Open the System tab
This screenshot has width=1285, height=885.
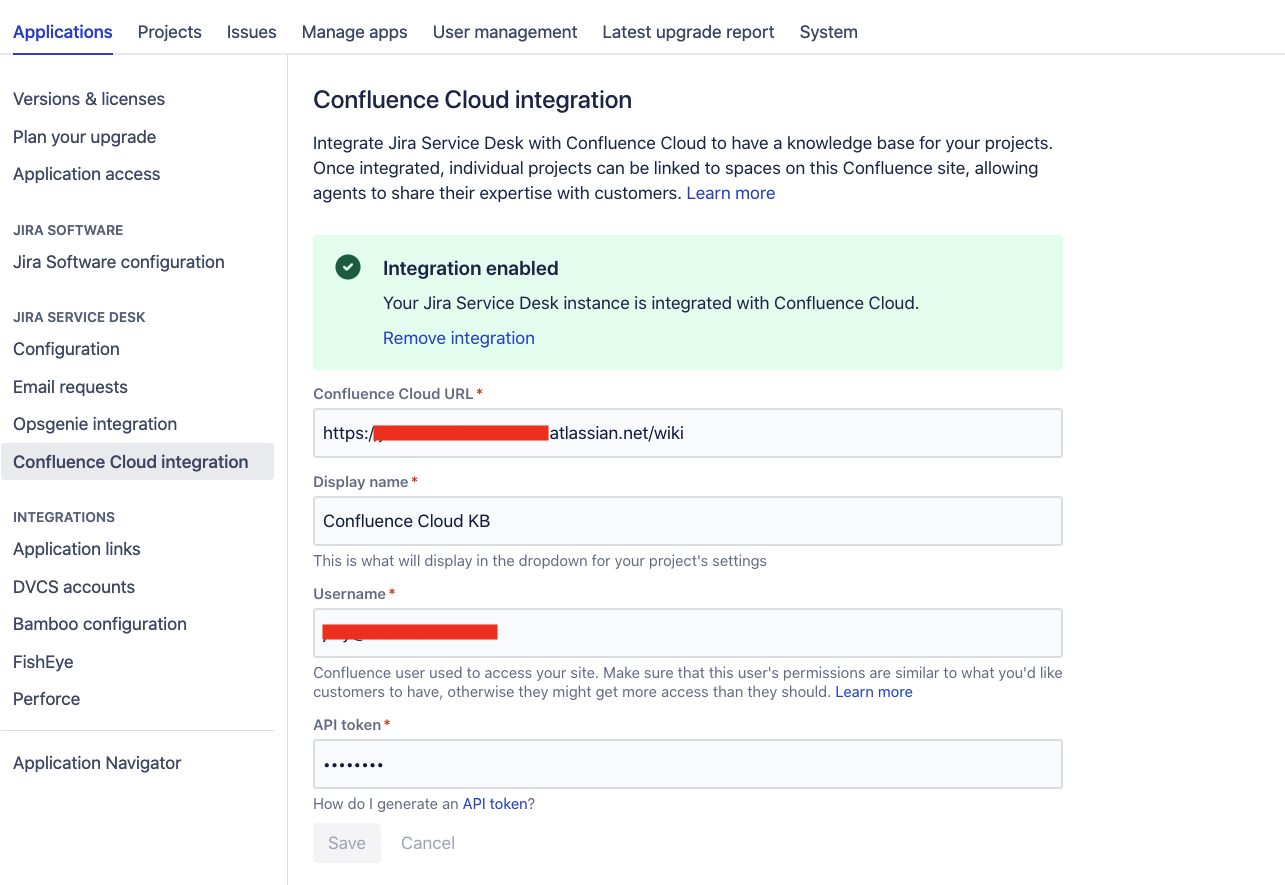pyautogui.click(x=828, y=32)
